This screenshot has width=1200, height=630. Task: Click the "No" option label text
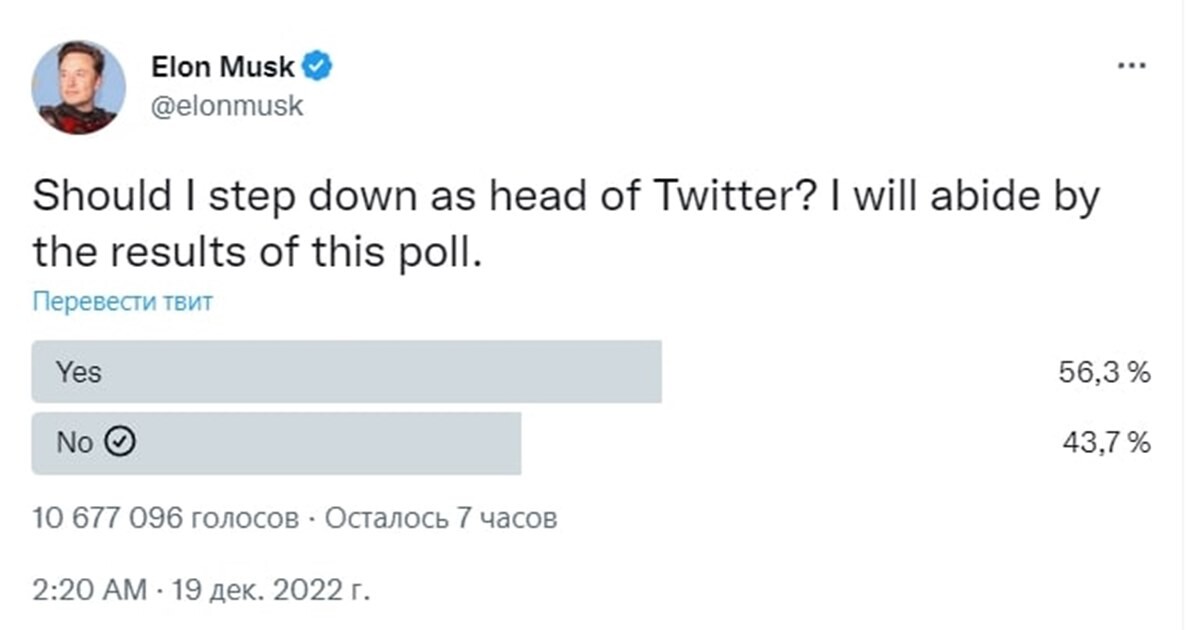[74, 443]
